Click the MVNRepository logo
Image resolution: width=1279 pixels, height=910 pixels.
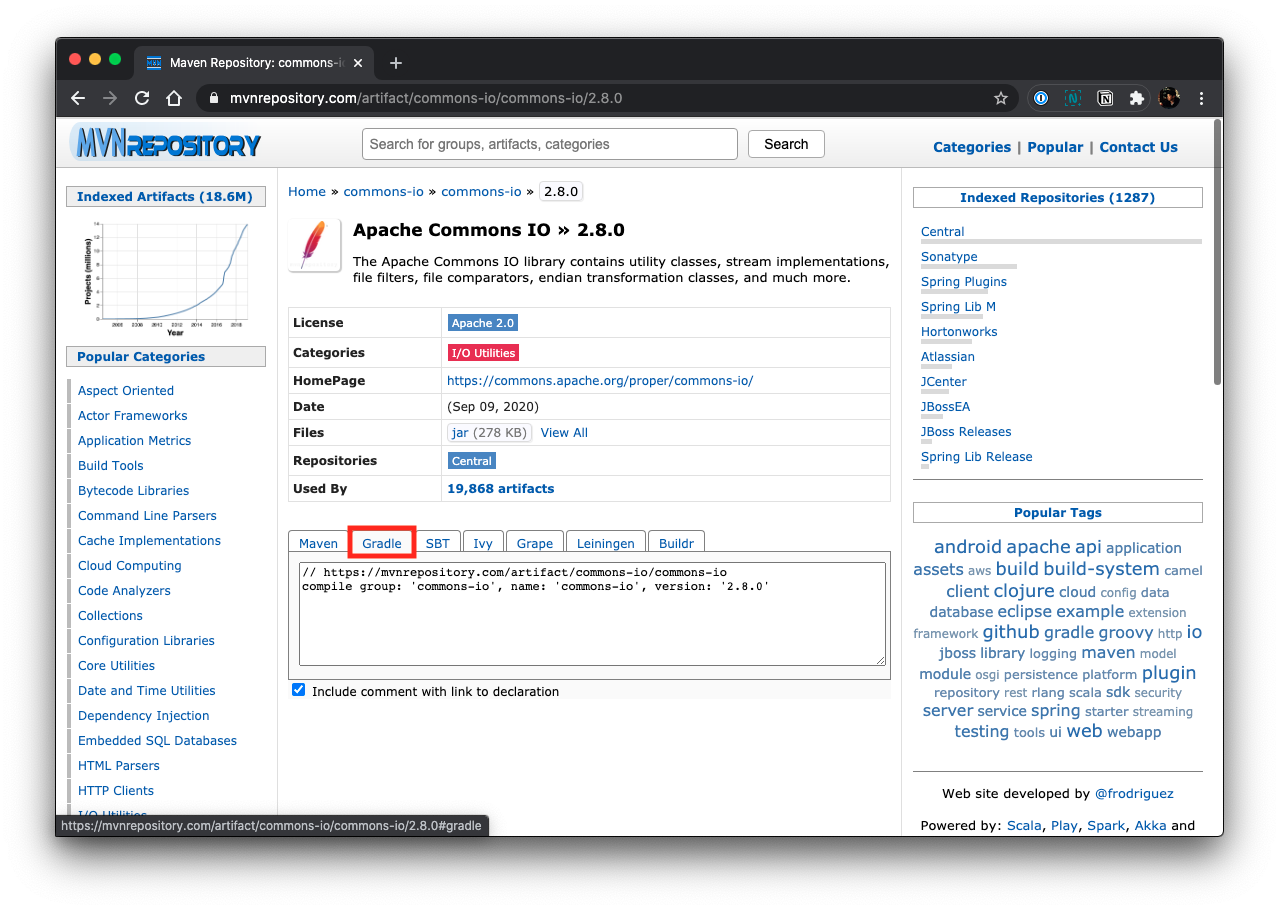pyautogui.click(x=166, y=144)
